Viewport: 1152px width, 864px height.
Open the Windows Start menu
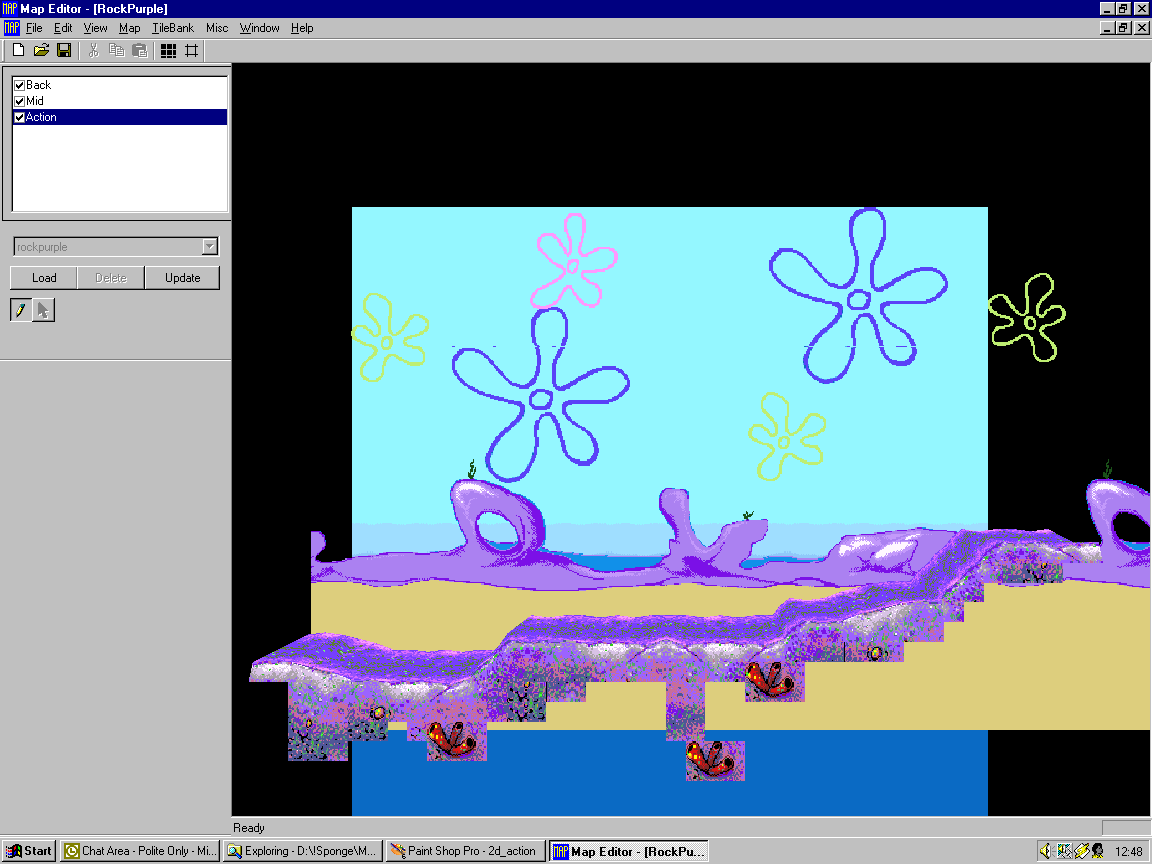click(x=29, y=851)
